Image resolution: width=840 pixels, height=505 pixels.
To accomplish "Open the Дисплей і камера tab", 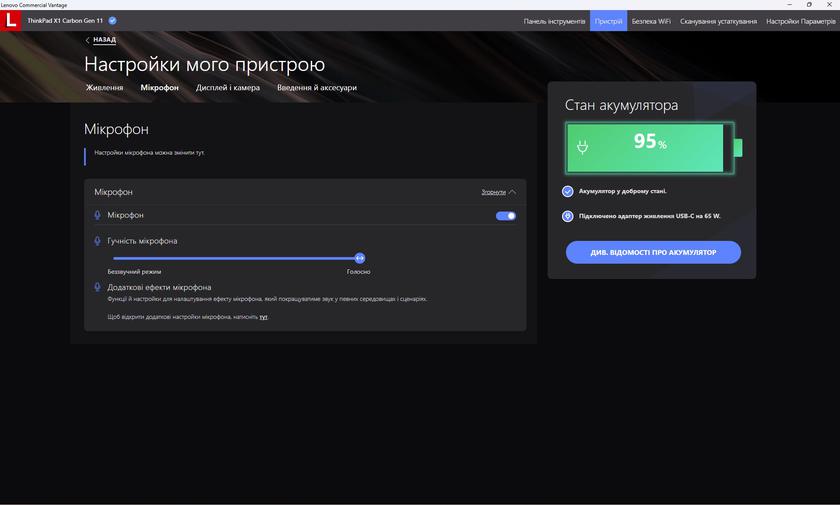I will pyautogui.click(x=227, y=88).
